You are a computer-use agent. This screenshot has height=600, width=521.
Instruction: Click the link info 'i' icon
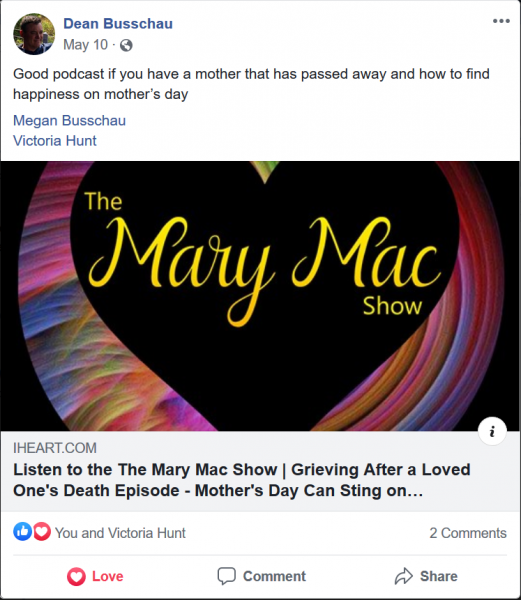tap(492, 431)
